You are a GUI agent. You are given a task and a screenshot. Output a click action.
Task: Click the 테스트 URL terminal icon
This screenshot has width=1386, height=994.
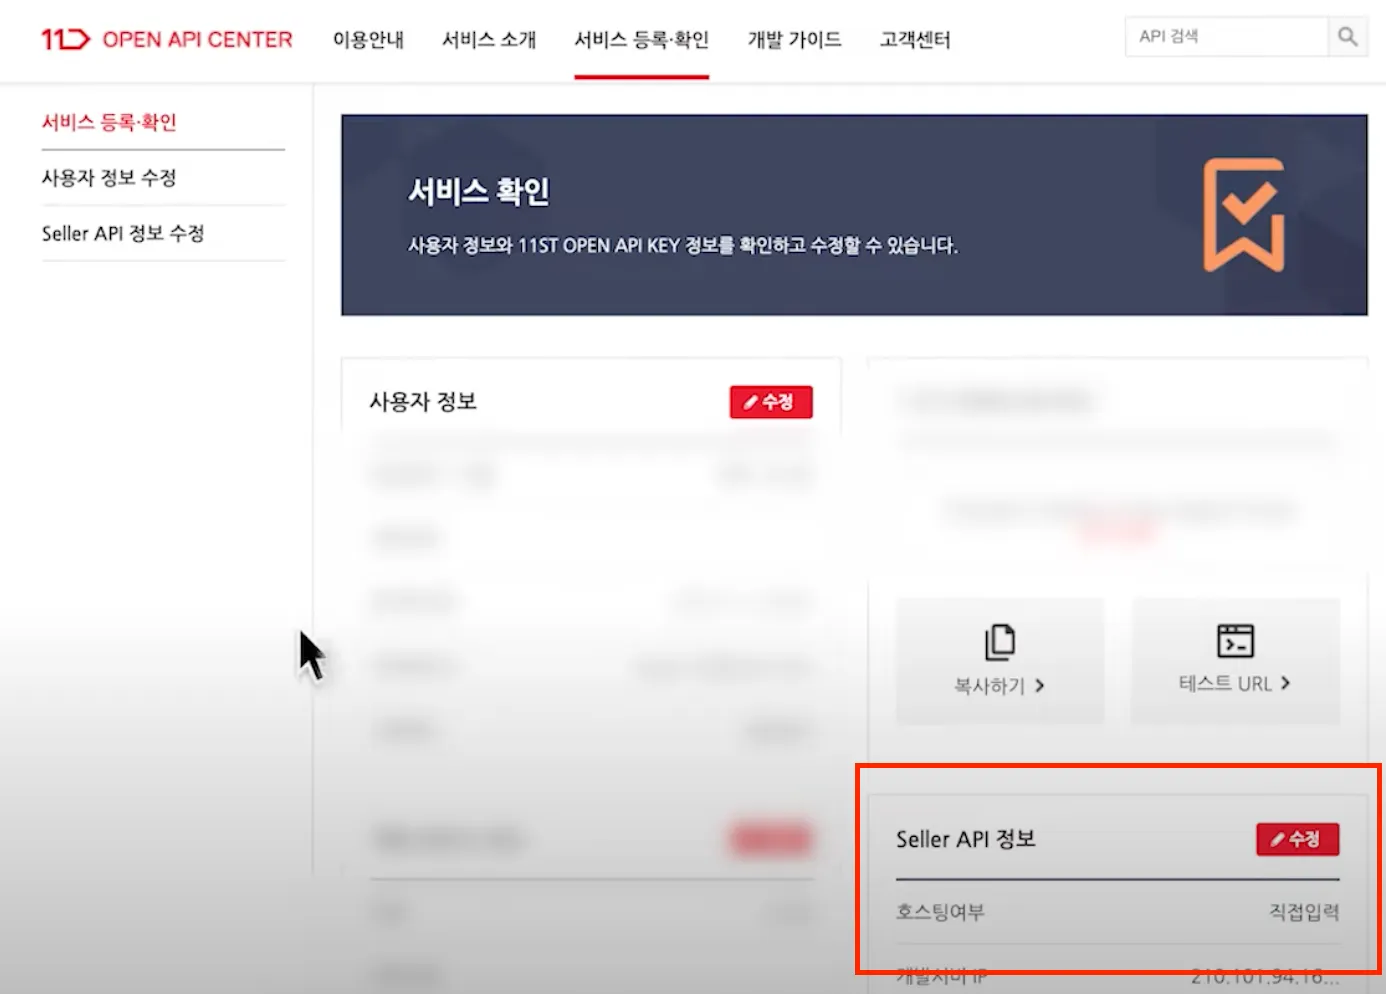[1235, 640]
